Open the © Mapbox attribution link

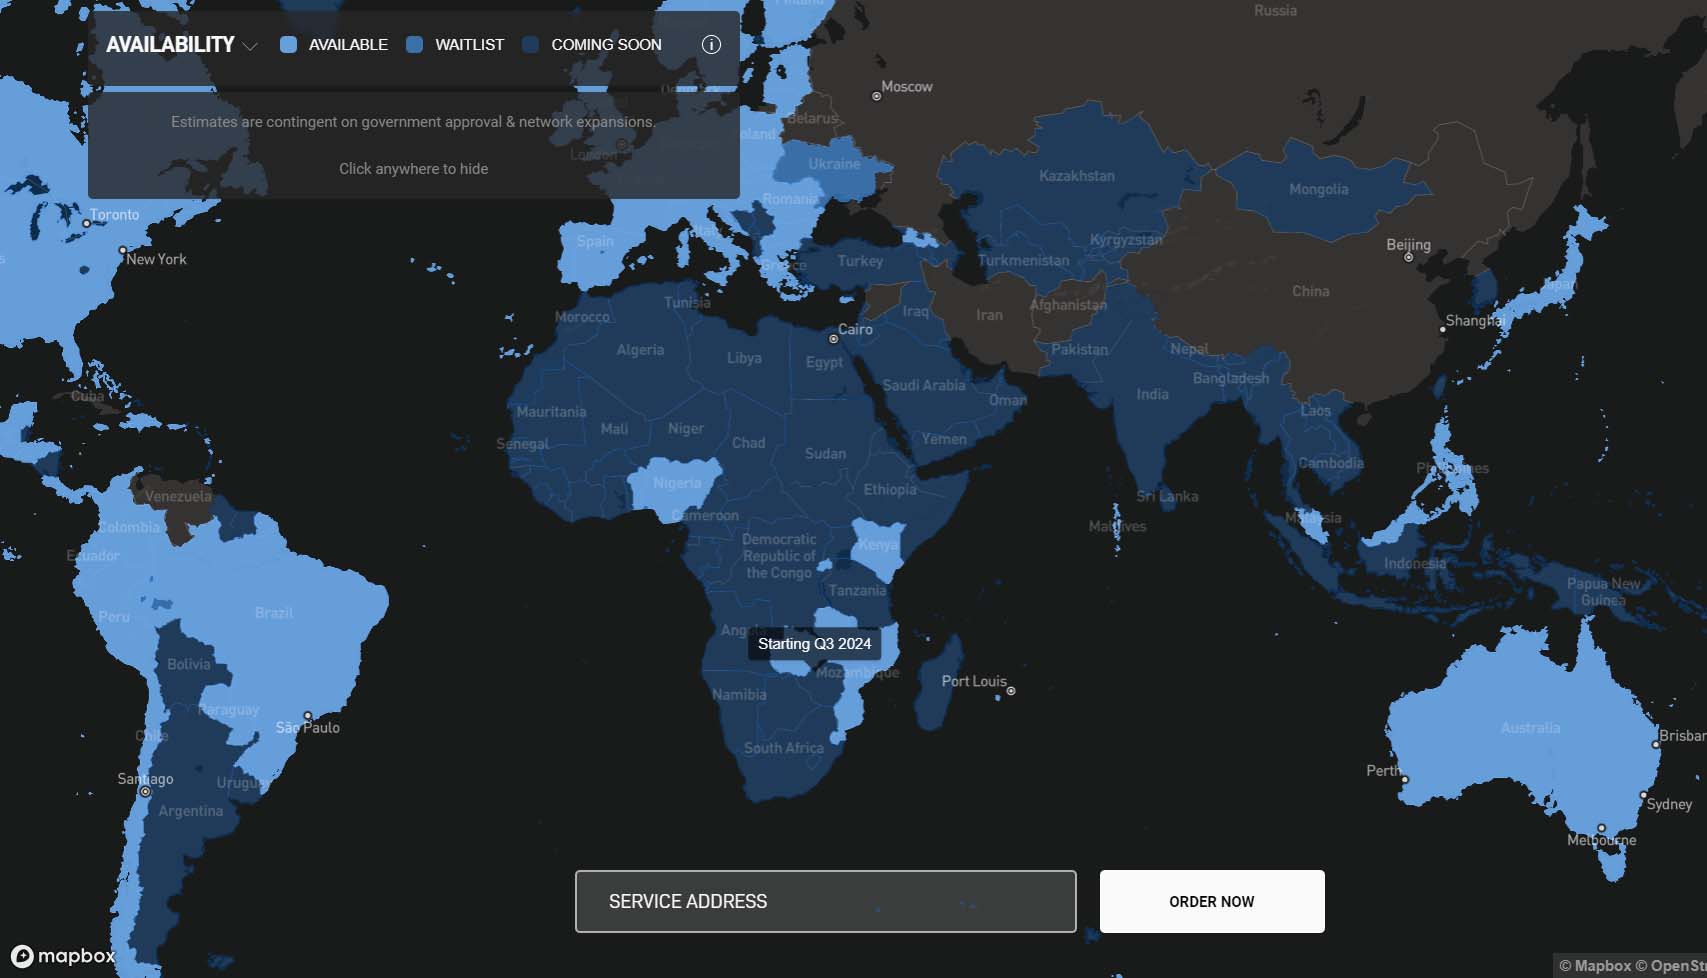(x=1594, y=965)
